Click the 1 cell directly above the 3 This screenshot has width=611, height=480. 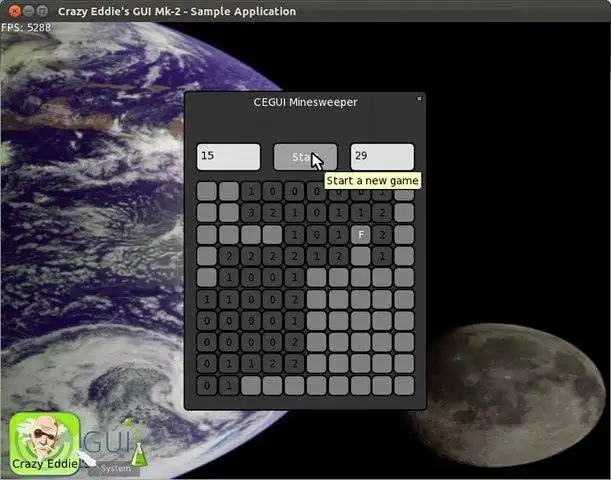pyautogui.click(x=251, y=191)
